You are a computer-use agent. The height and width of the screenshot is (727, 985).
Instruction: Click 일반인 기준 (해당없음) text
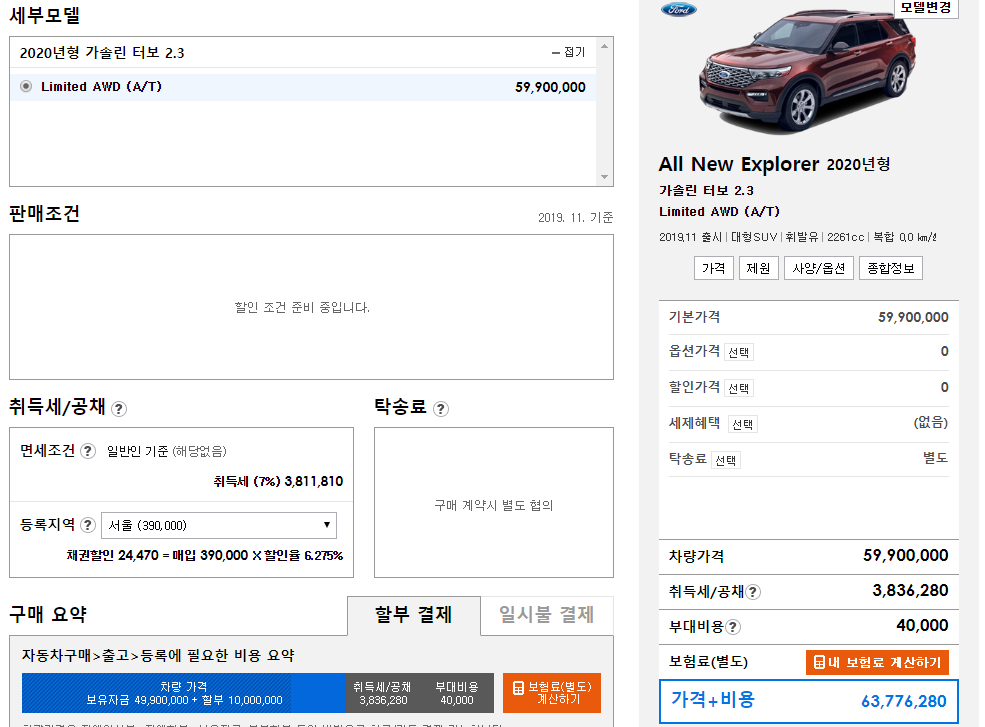pyautogui.click(x=167, y=451)
